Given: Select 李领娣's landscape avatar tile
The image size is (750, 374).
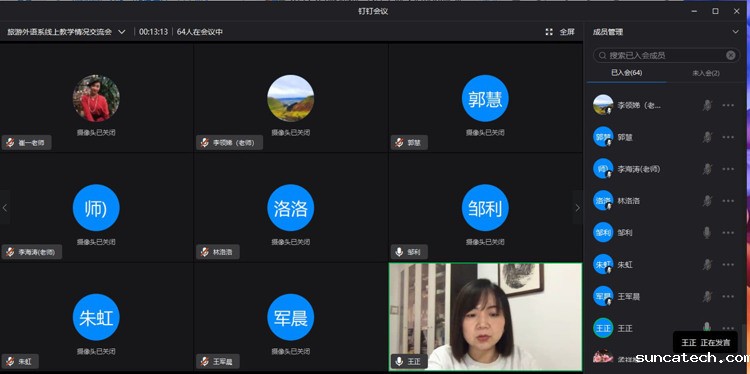Looking at the screenshot, I should [x=291, y=98].
